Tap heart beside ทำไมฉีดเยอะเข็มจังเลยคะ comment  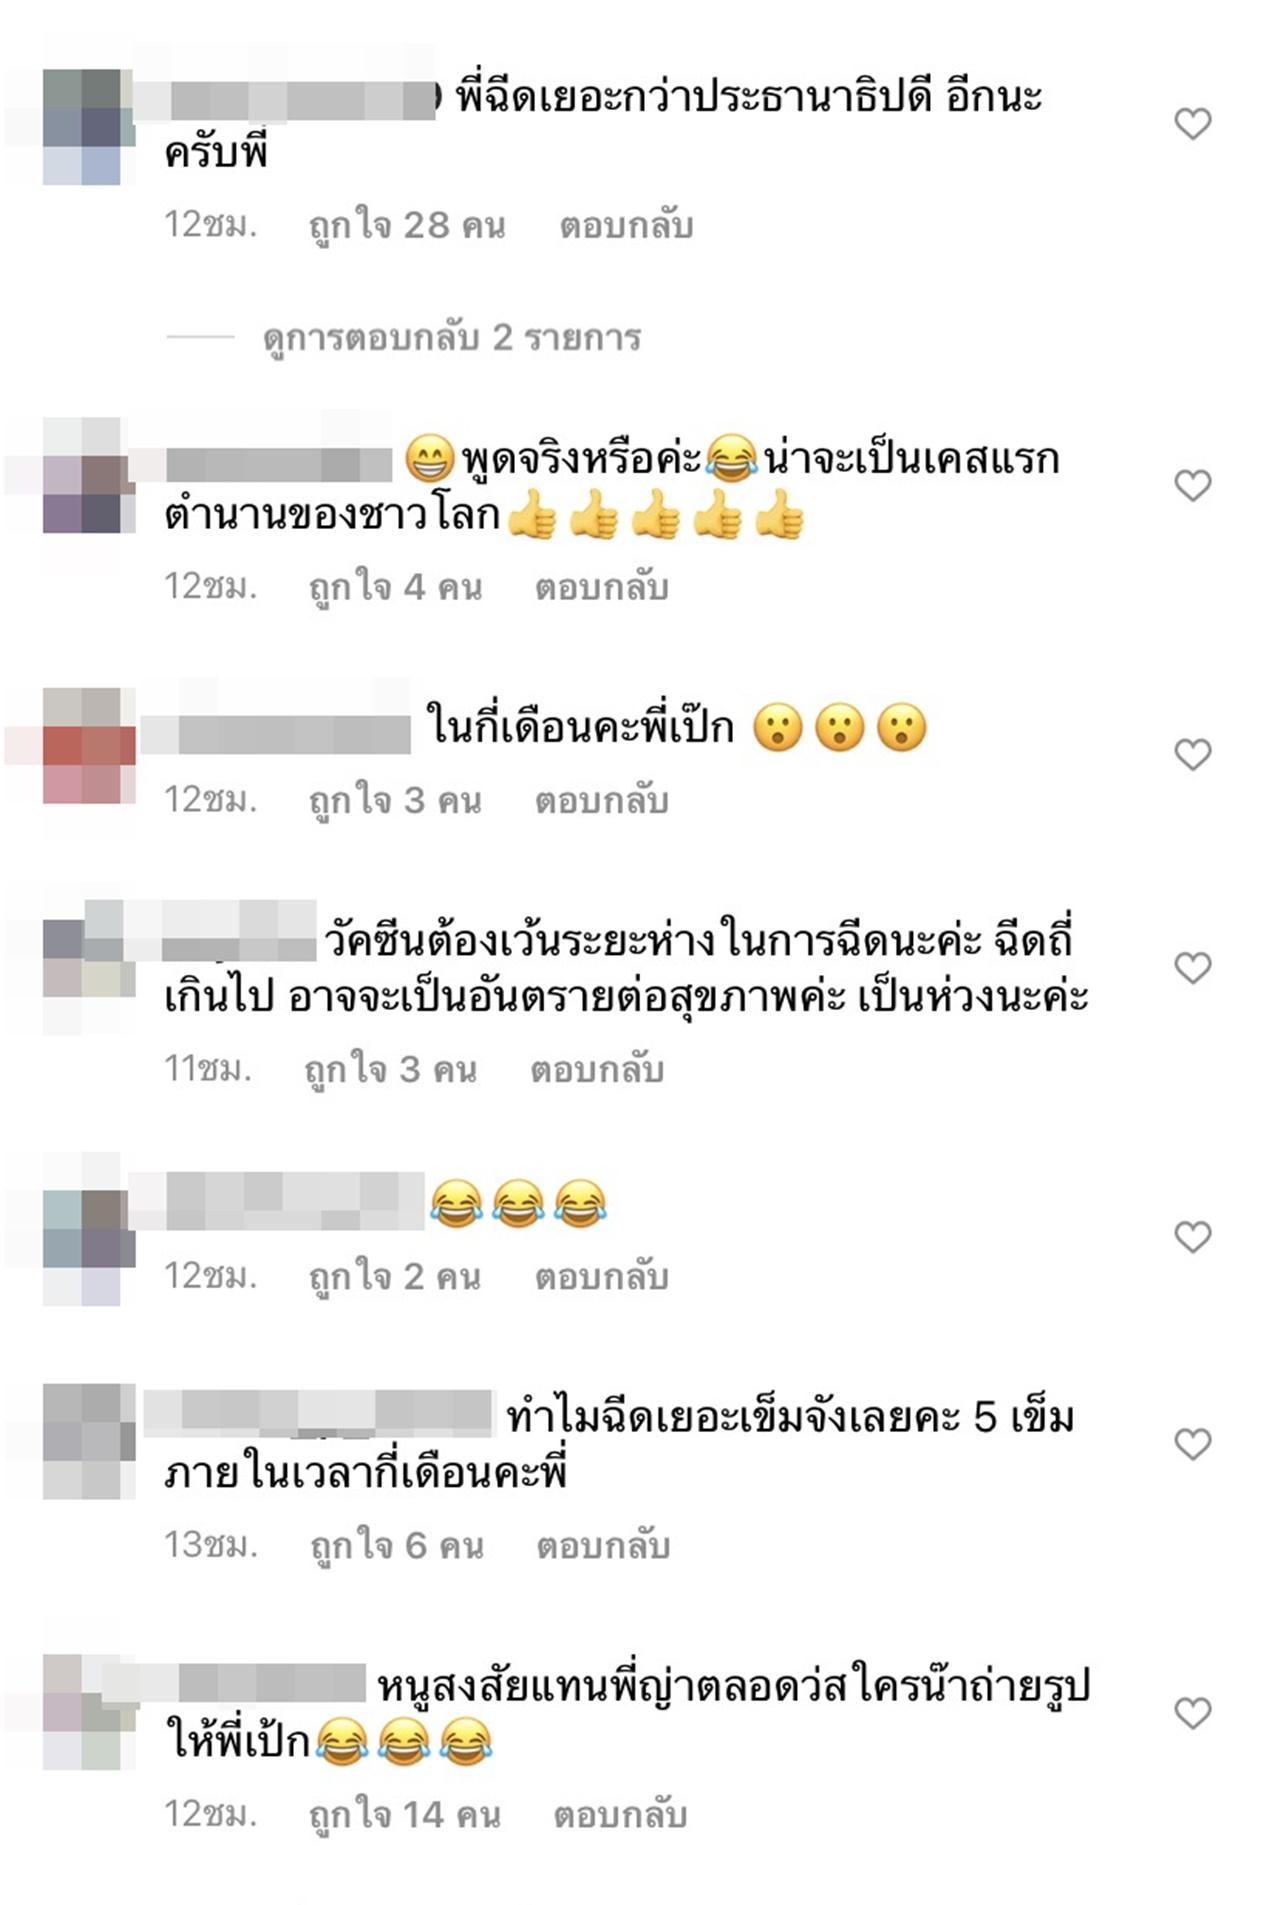pyautogui.click(x=1192, y=1444)
